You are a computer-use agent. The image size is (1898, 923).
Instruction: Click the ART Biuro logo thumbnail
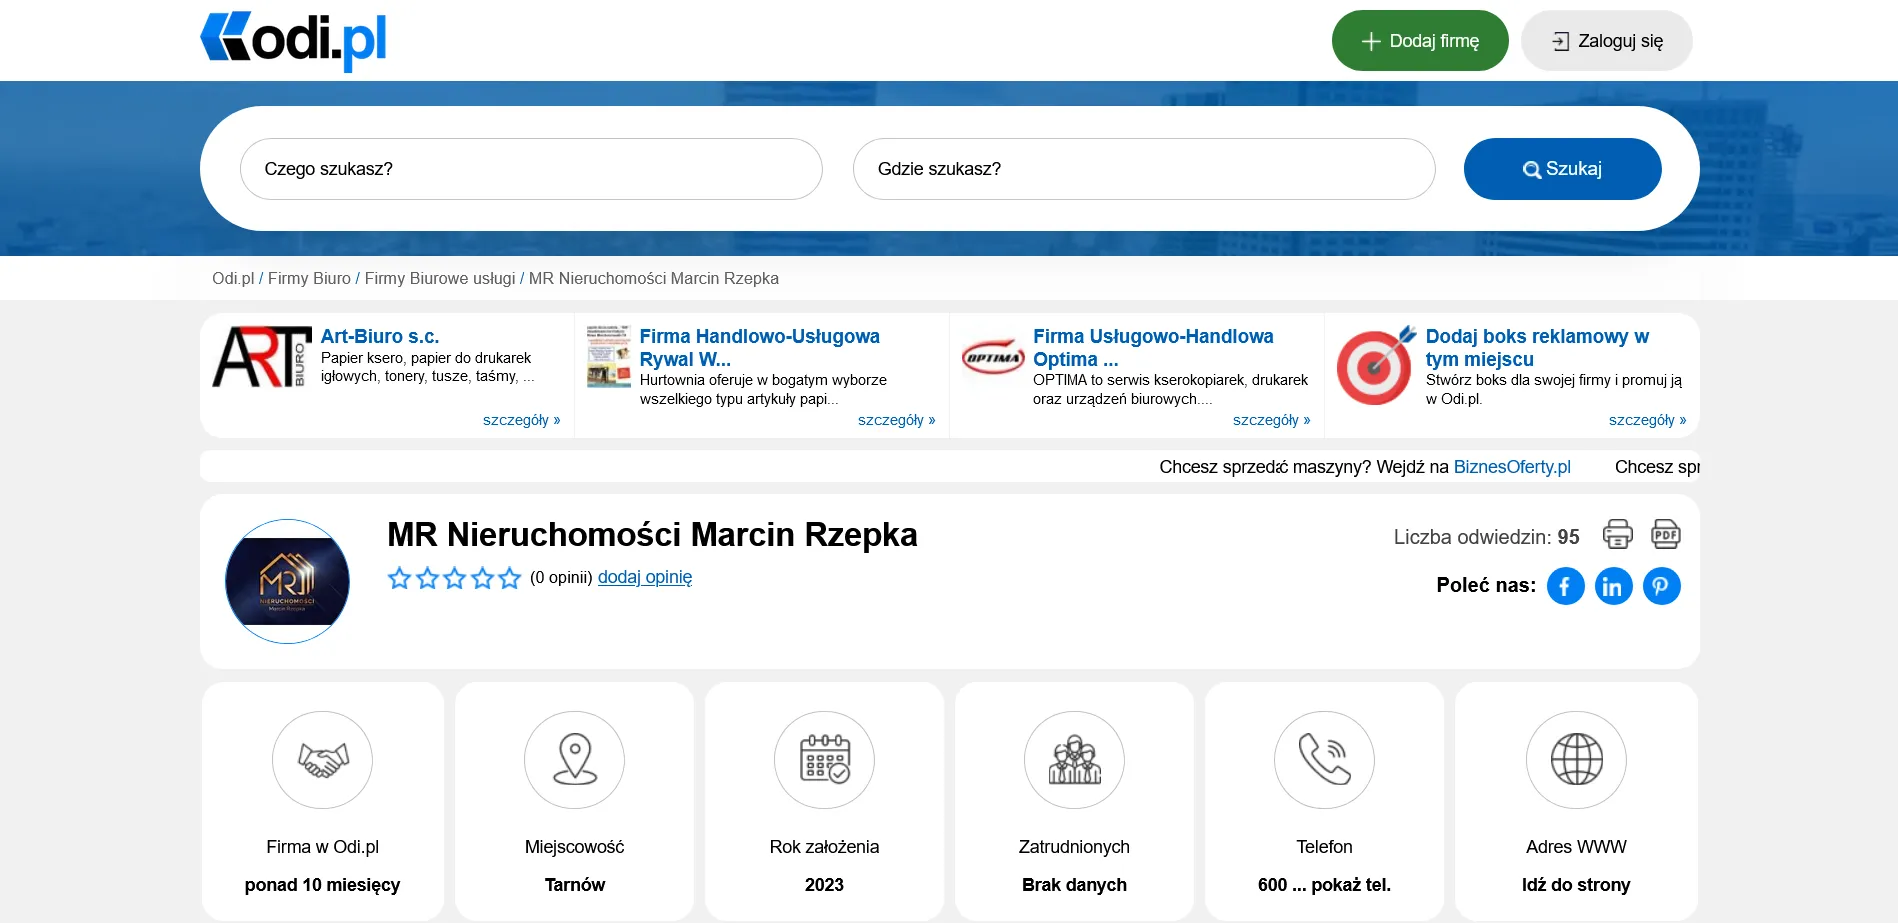(262, 357)
